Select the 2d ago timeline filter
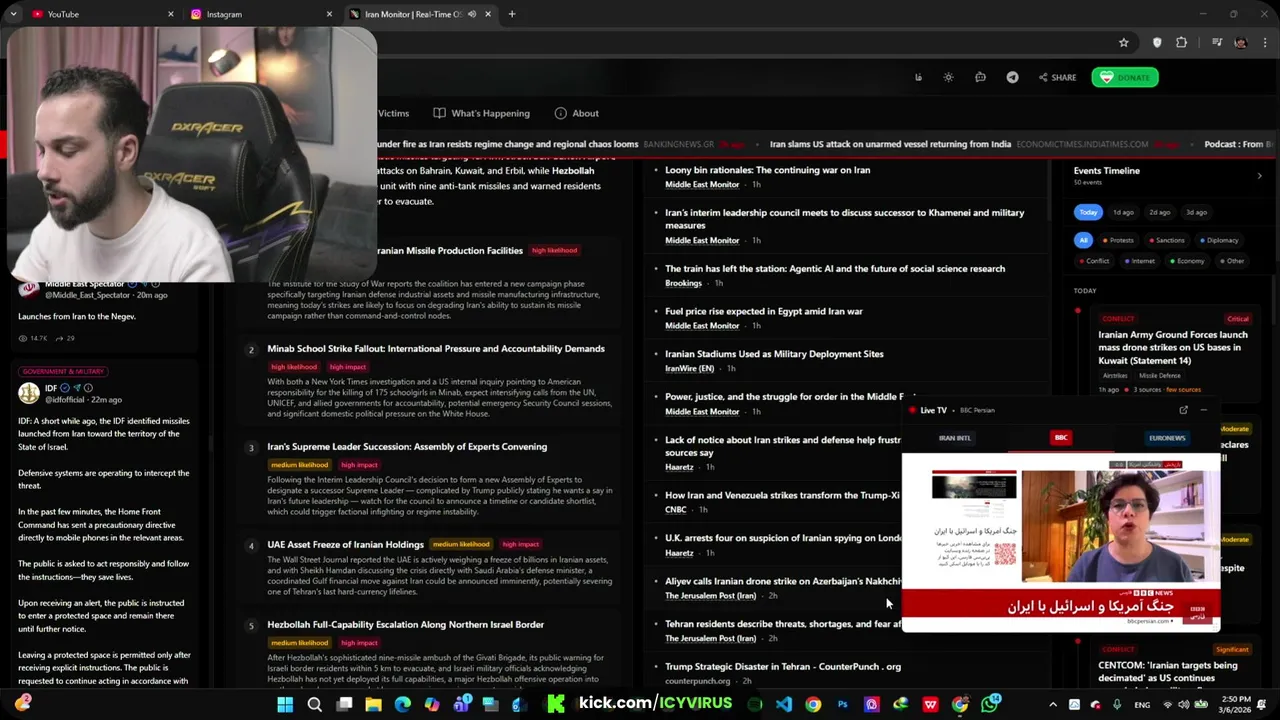This screenshot has width=1280, height=720. click(x=1160, y=212)
